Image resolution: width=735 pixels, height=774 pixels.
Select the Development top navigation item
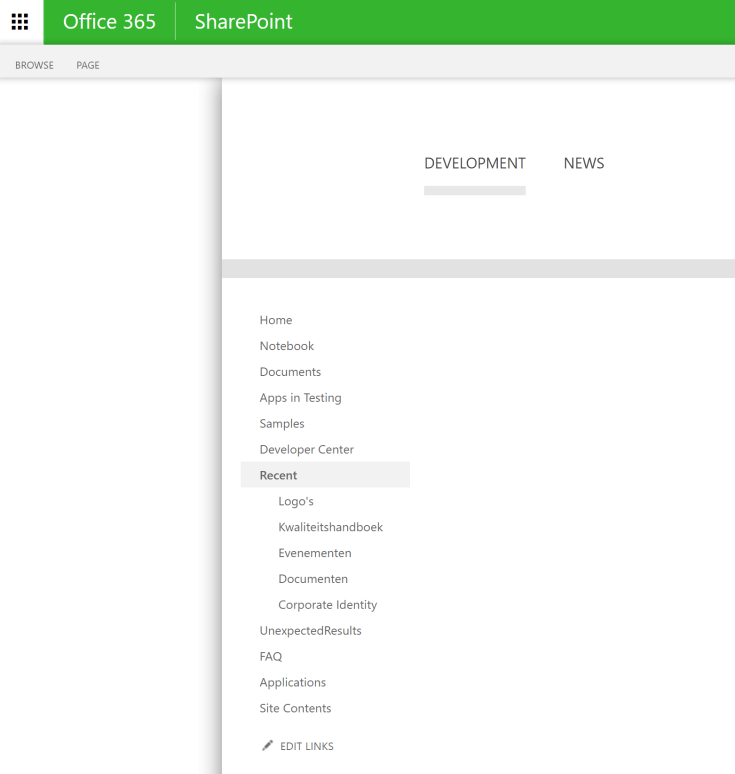pyautogui.click(x=474, y=164)
